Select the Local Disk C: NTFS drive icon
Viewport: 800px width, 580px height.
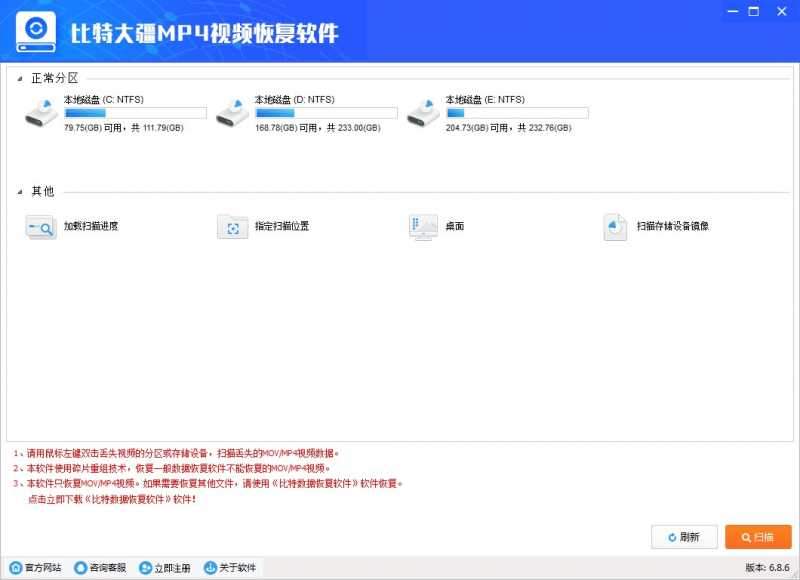(x=41, y=113)
